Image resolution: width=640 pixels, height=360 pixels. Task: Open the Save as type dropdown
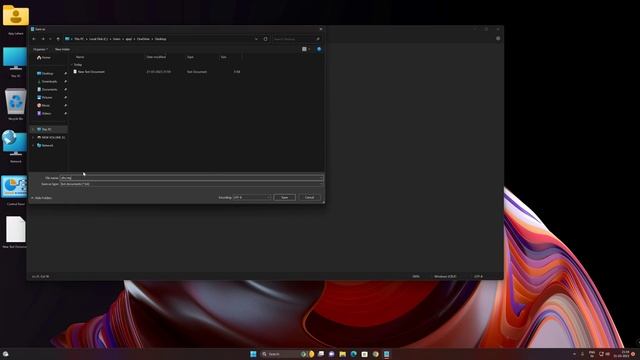(191, 184)
